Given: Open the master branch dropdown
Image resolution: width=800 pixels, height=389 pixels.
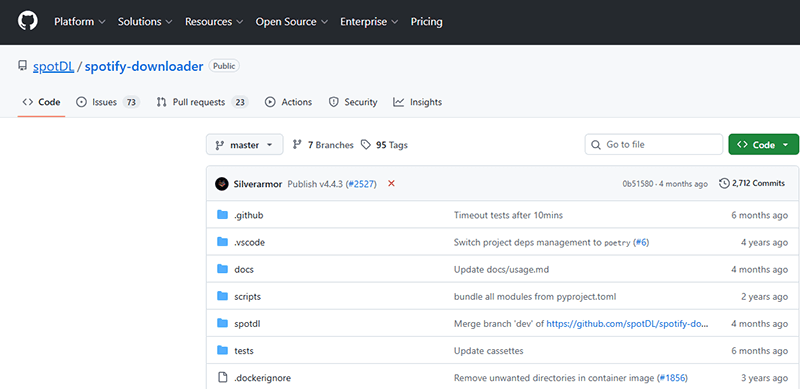Looking at the screenshot, I should coord(244,145).
